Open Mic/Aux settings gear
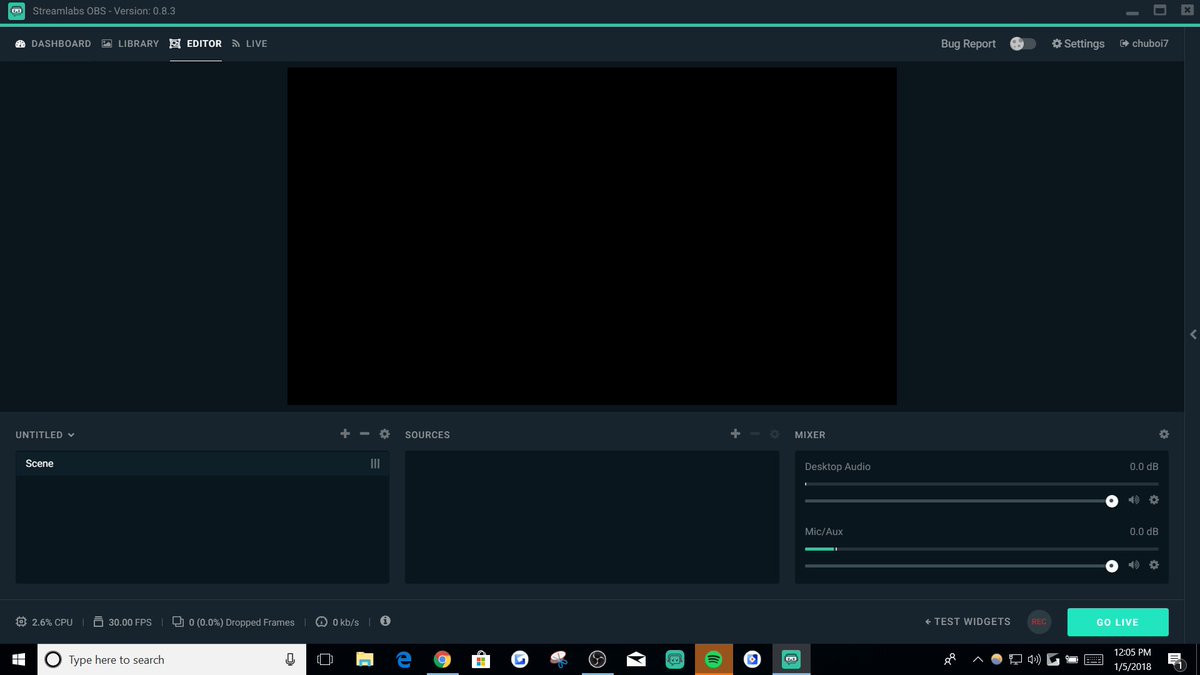Viewport: 1200px width, 675px height. [x=1154, y=565]
